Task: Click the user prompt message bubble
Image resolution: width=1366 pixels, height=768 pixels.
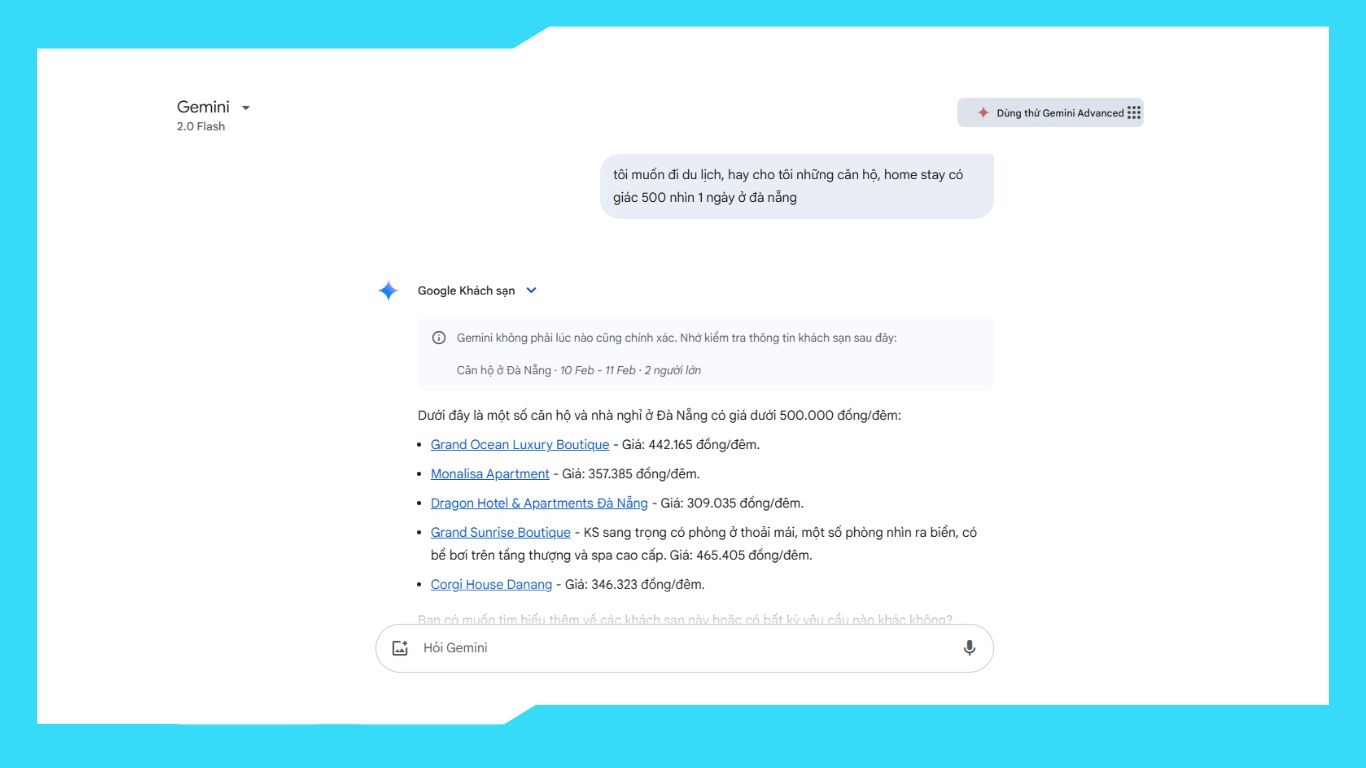Action: [797, 186]
